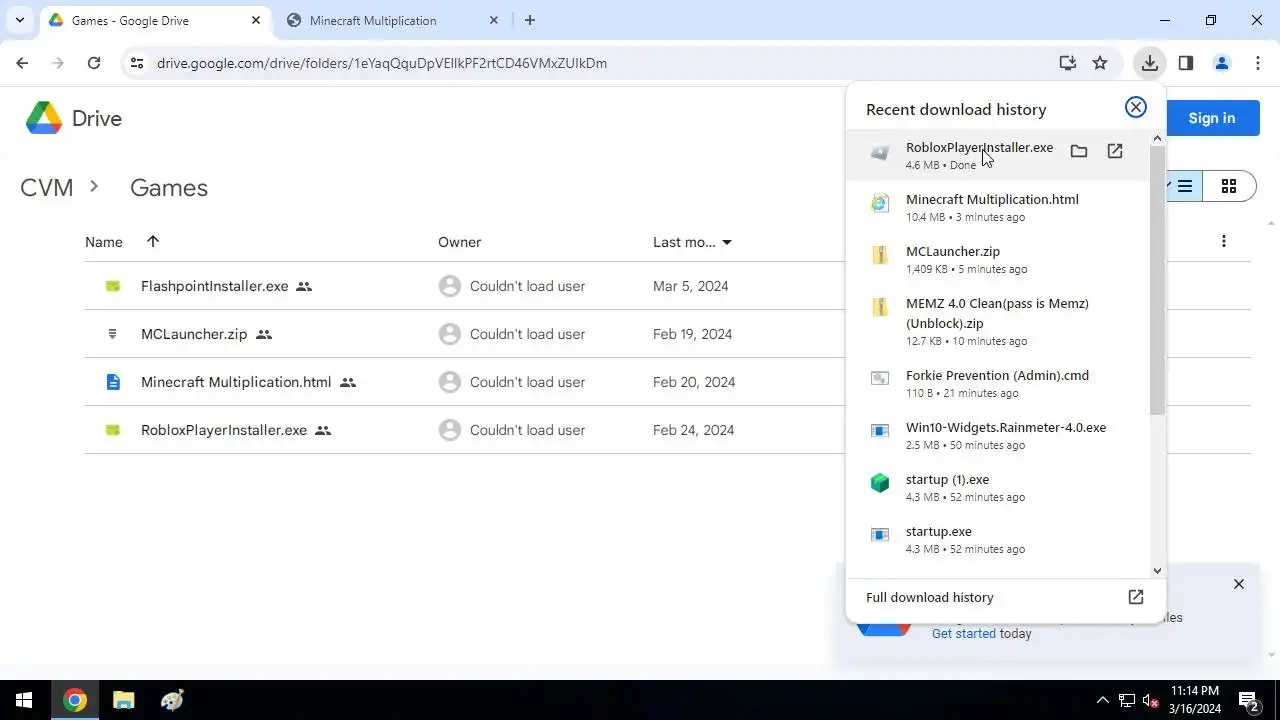Image resolution: width=1280 pixels, height=720 pixels.
Task: Click the Minecraft Multiplication.html doc icon in Drive
Action: (x=113, y=382)
